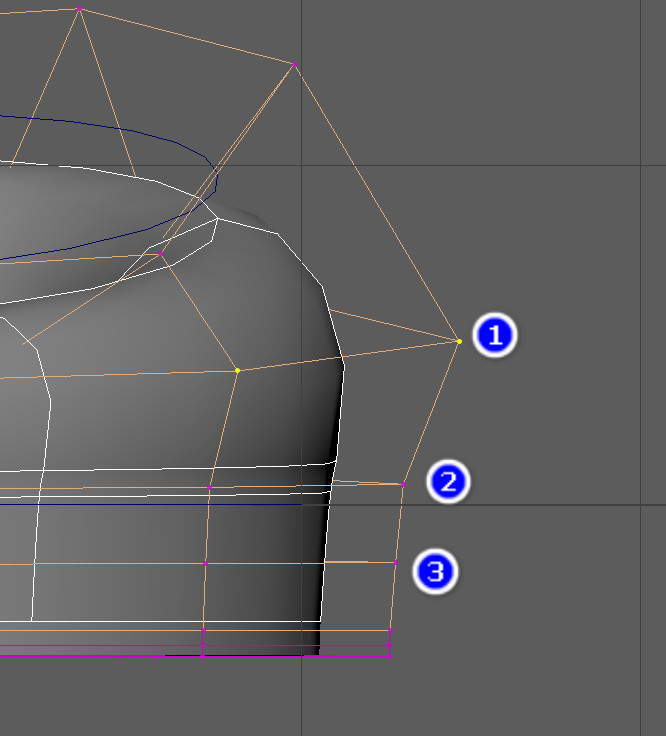Click the orange edge joining the two yellow vertices

point(348,356)
